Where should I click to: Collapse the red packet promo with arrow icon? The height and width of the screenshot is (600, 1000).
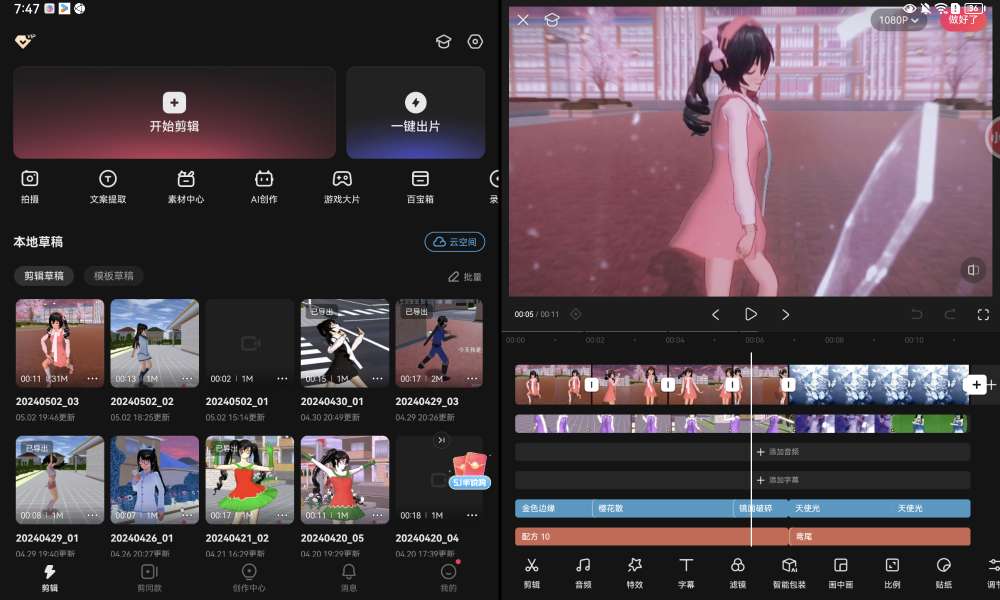[441, 440]
